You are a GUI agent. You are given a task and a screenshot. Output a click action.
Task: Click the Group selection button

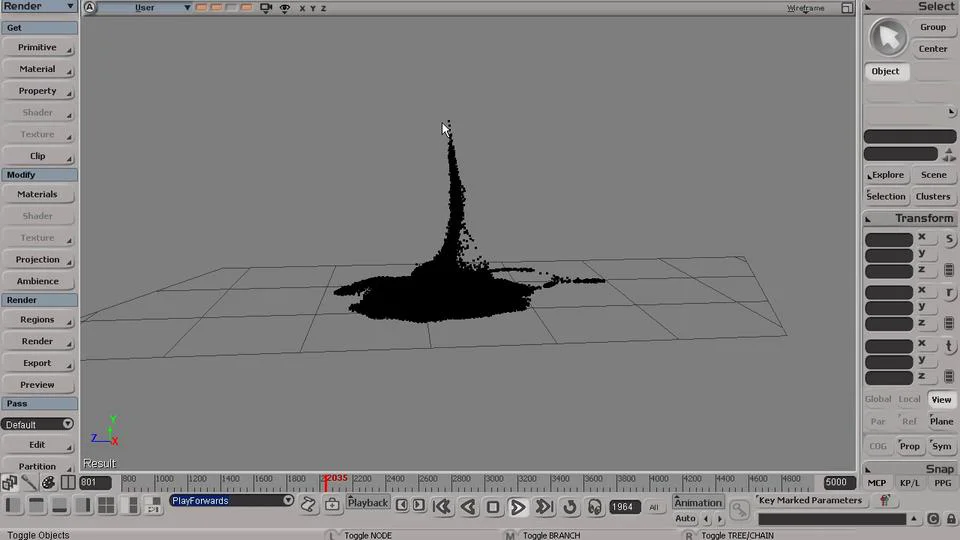point(933,27)
